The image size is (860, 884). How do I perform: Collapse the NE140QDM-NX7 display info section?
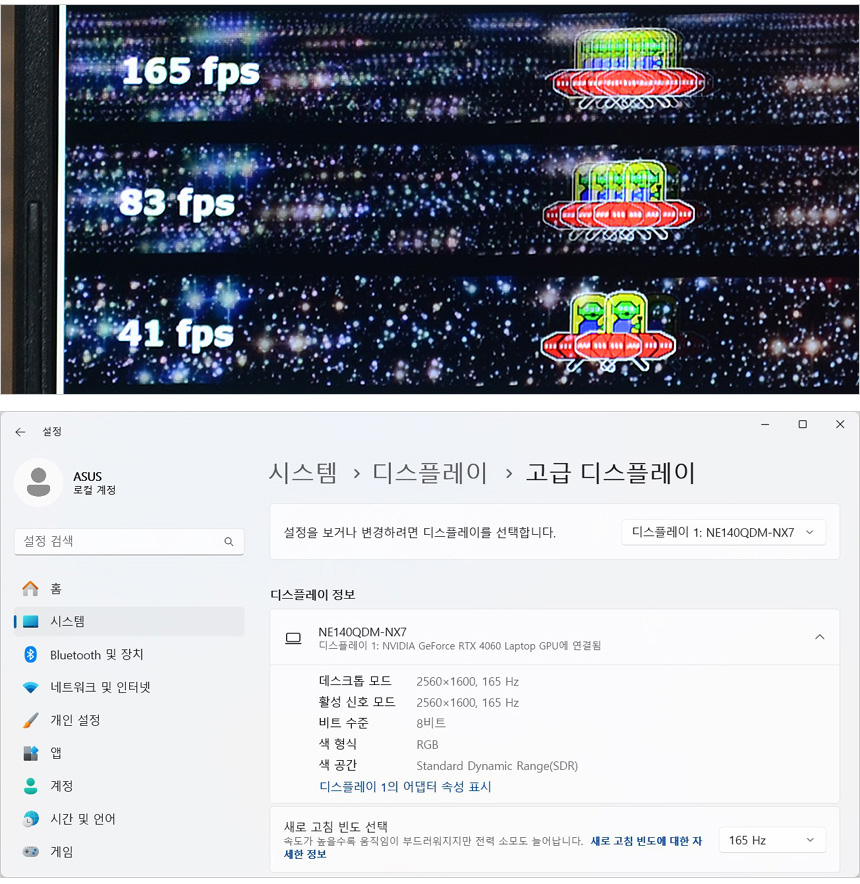[819, 637]
